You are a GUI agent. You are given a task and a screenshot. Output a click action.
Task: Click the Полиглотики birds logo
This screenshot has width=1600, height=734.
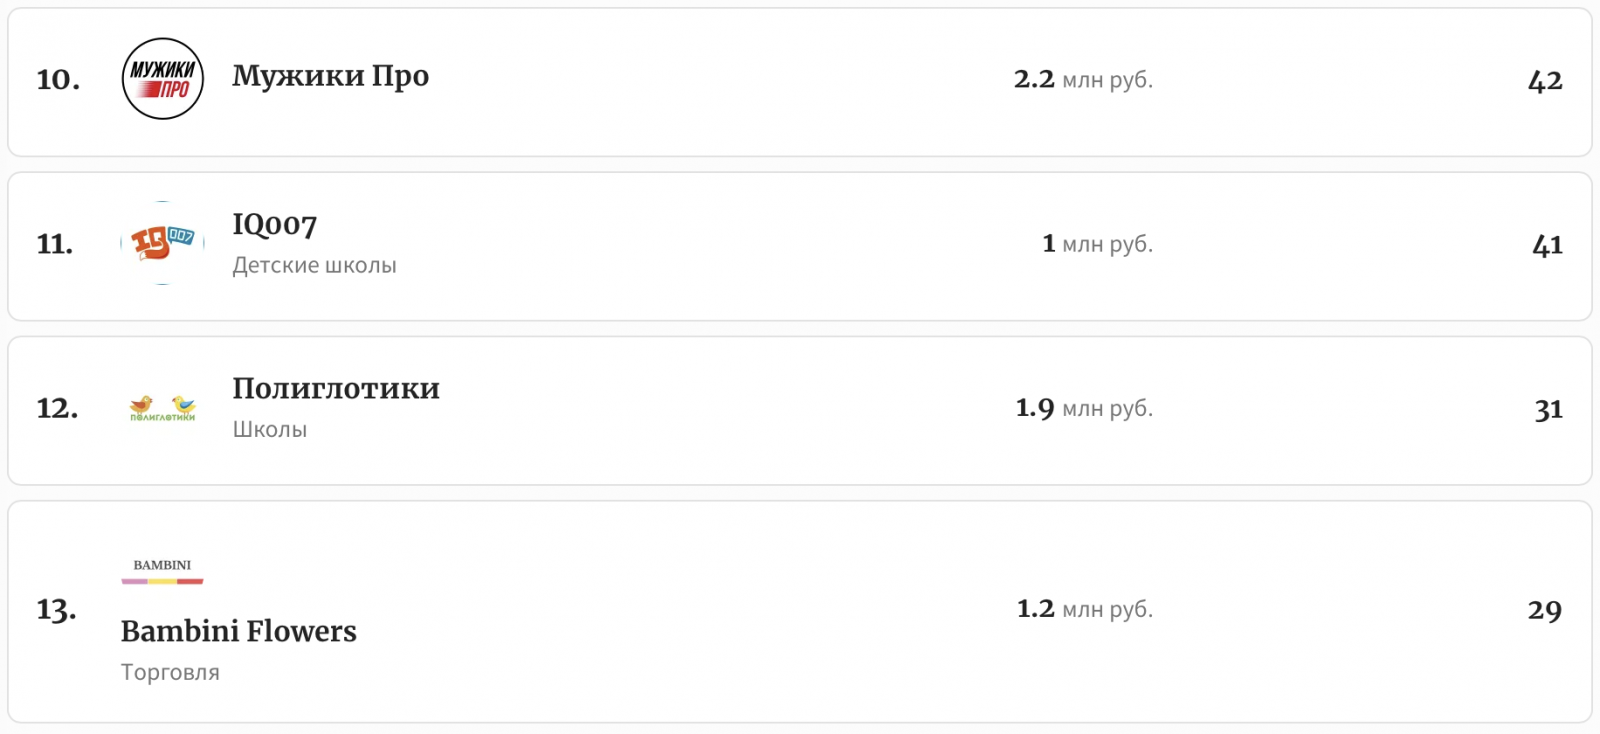pyautogui.click(x=162, y=407)
